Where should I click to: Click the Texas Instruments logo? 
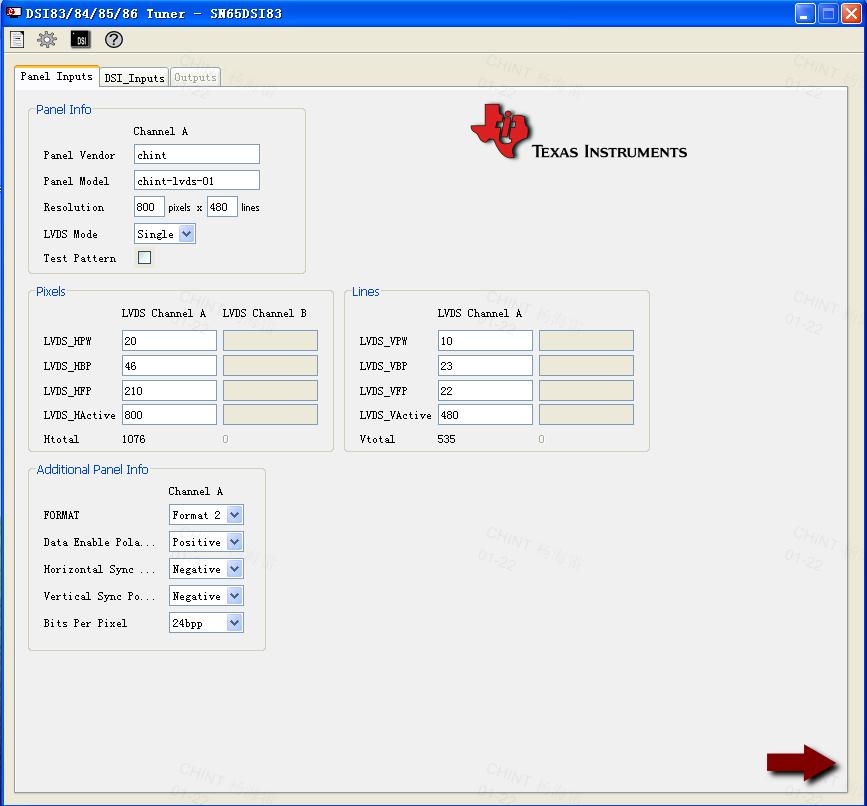(x=578, y=133)
